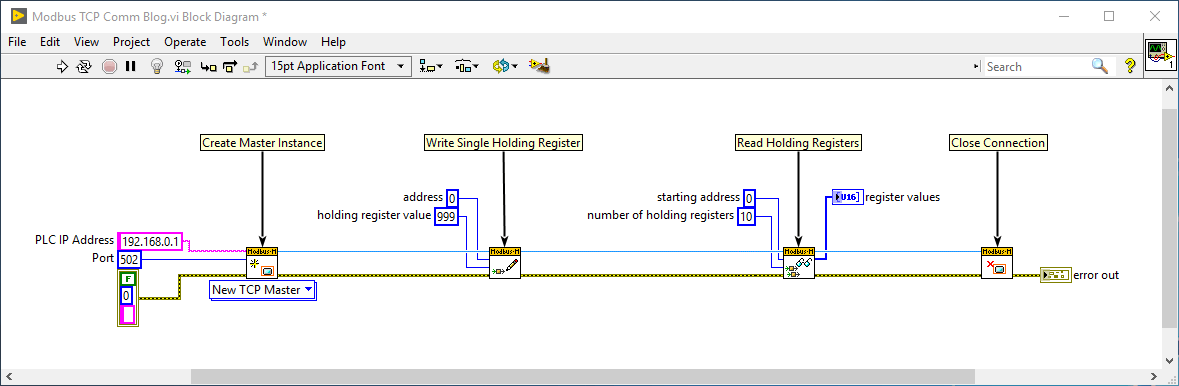Click the LabVIEW title bar icon
This screenshot has height=386, width=1179.
pos(18,16)
